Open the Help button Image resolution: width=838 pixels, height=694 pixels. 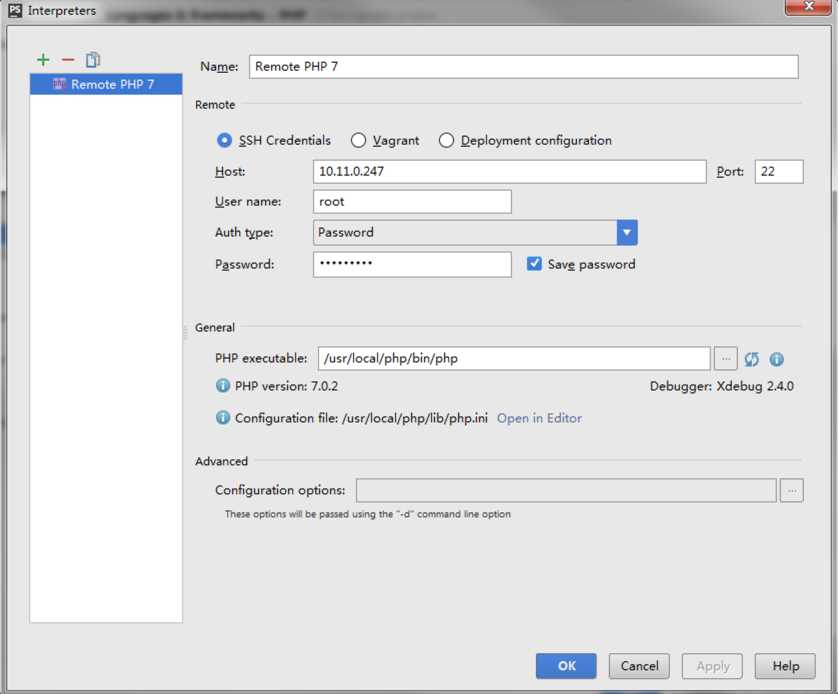pyautogui.click(x=785, y=666)
